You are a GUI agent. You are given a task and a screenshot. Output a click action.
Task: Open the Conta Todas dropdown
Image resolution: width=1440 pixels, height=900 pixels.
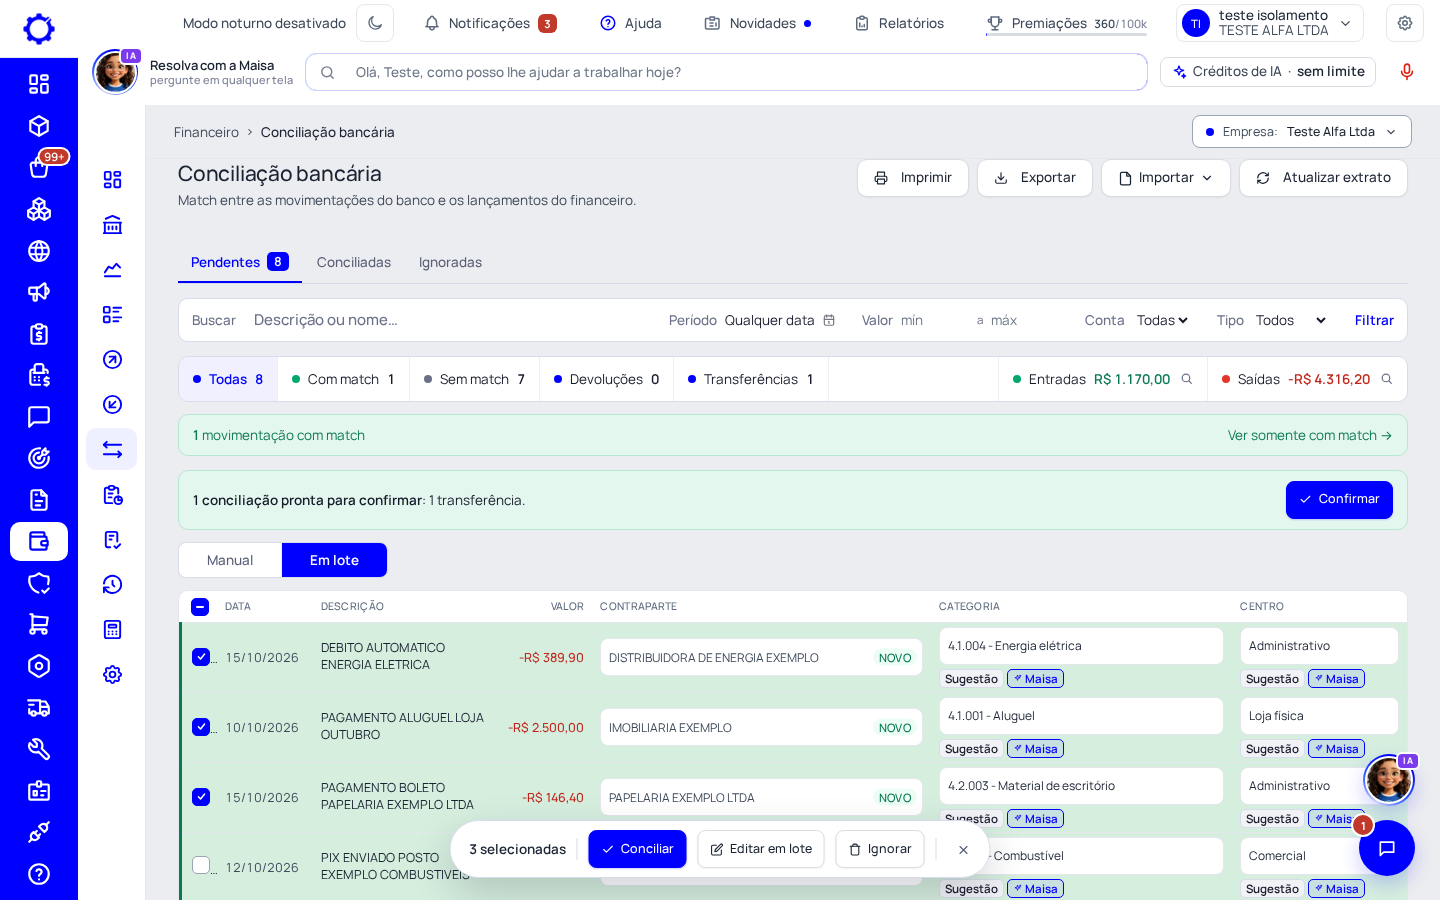coord(1162,320)
